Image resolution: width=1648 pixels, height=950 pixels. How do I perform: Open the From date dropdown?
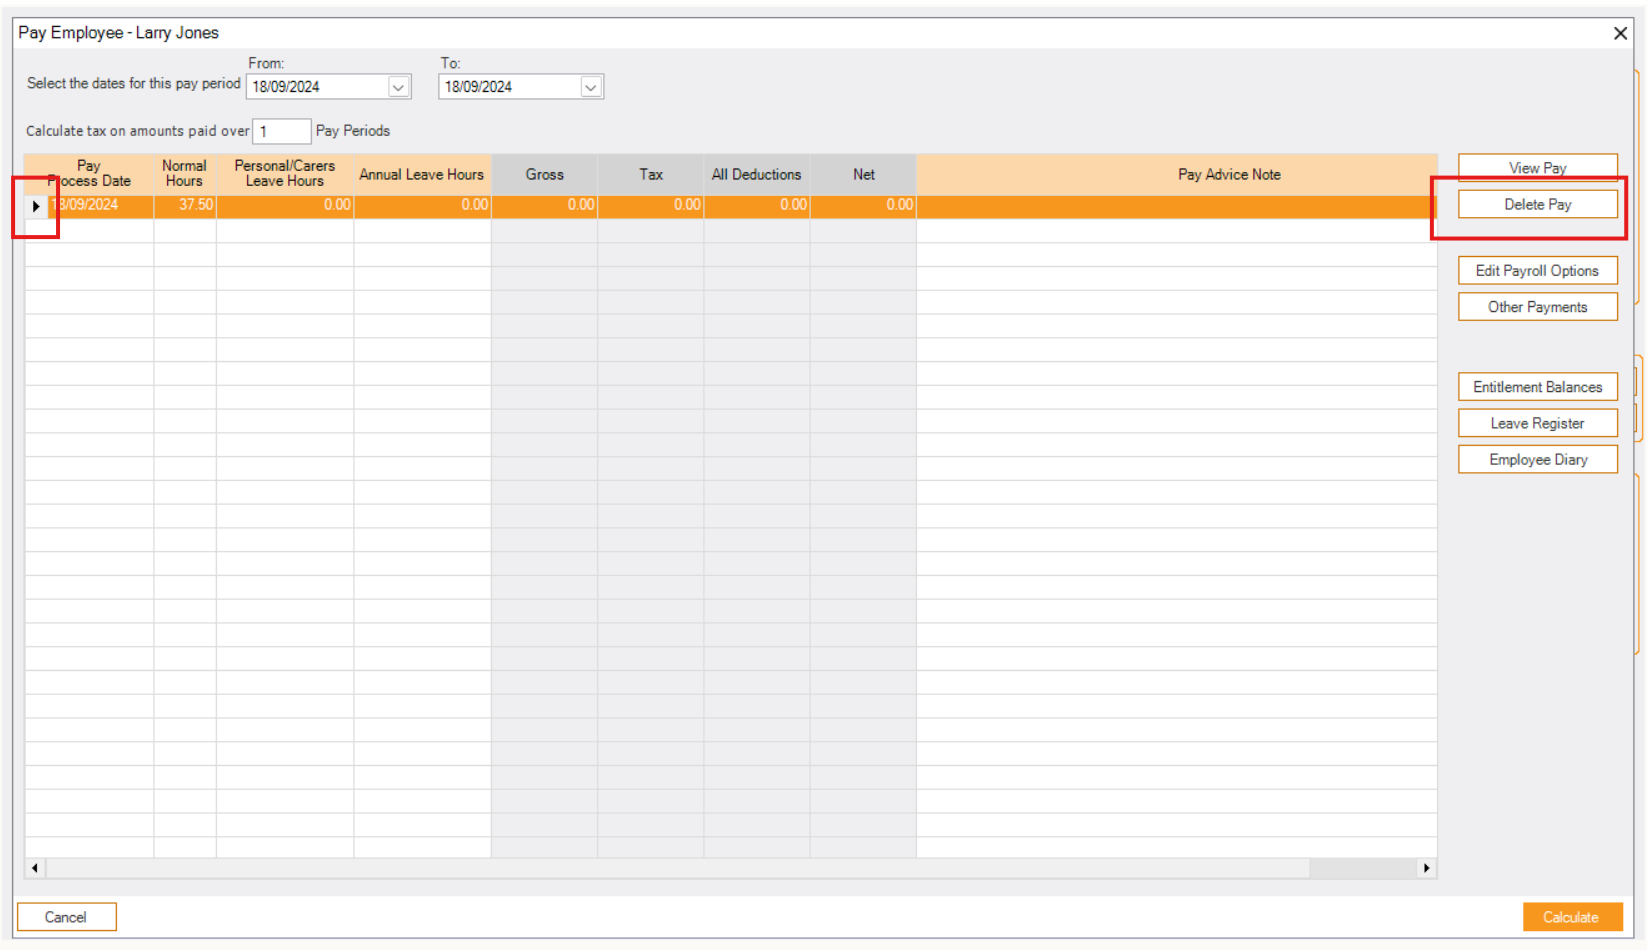[x=398, y=87]
